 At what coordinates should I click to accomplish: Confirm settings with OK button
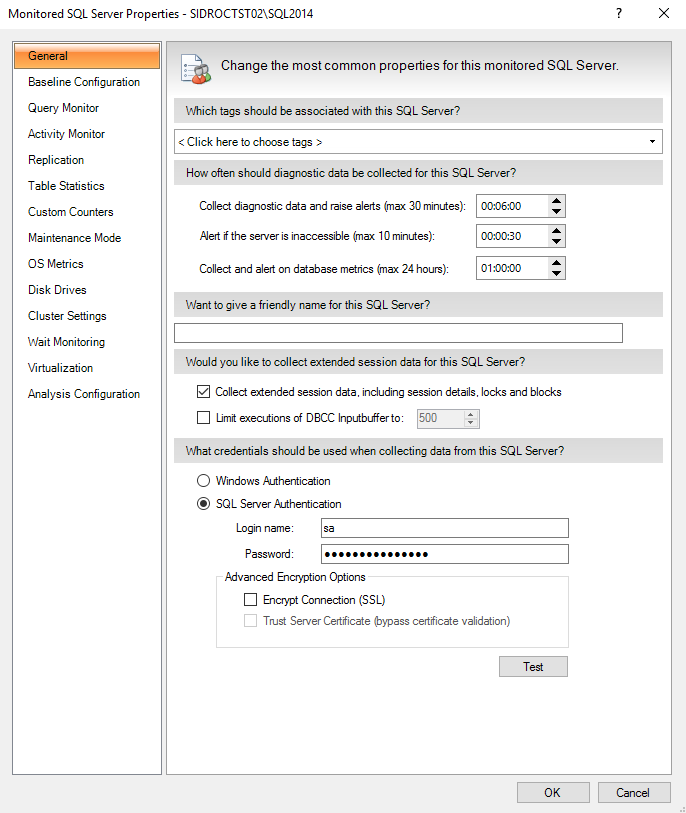point(553,793)
